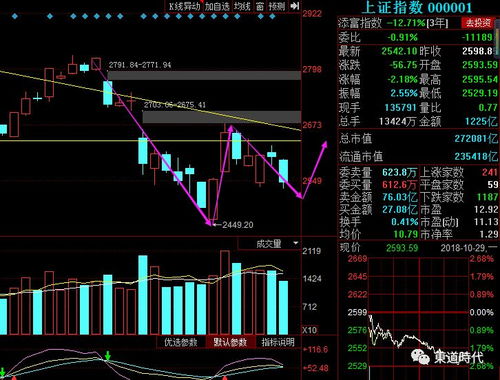Click the red 去投资 button

478,23
